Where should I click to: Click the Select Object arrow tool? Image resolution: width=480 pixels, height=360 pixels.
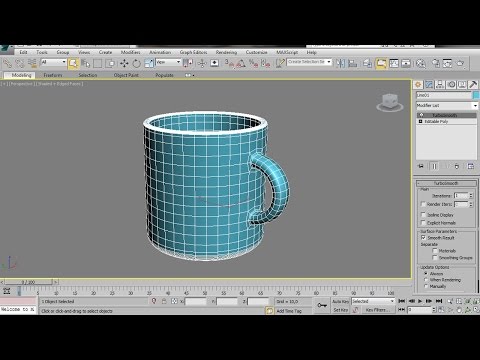pos(73,63)
